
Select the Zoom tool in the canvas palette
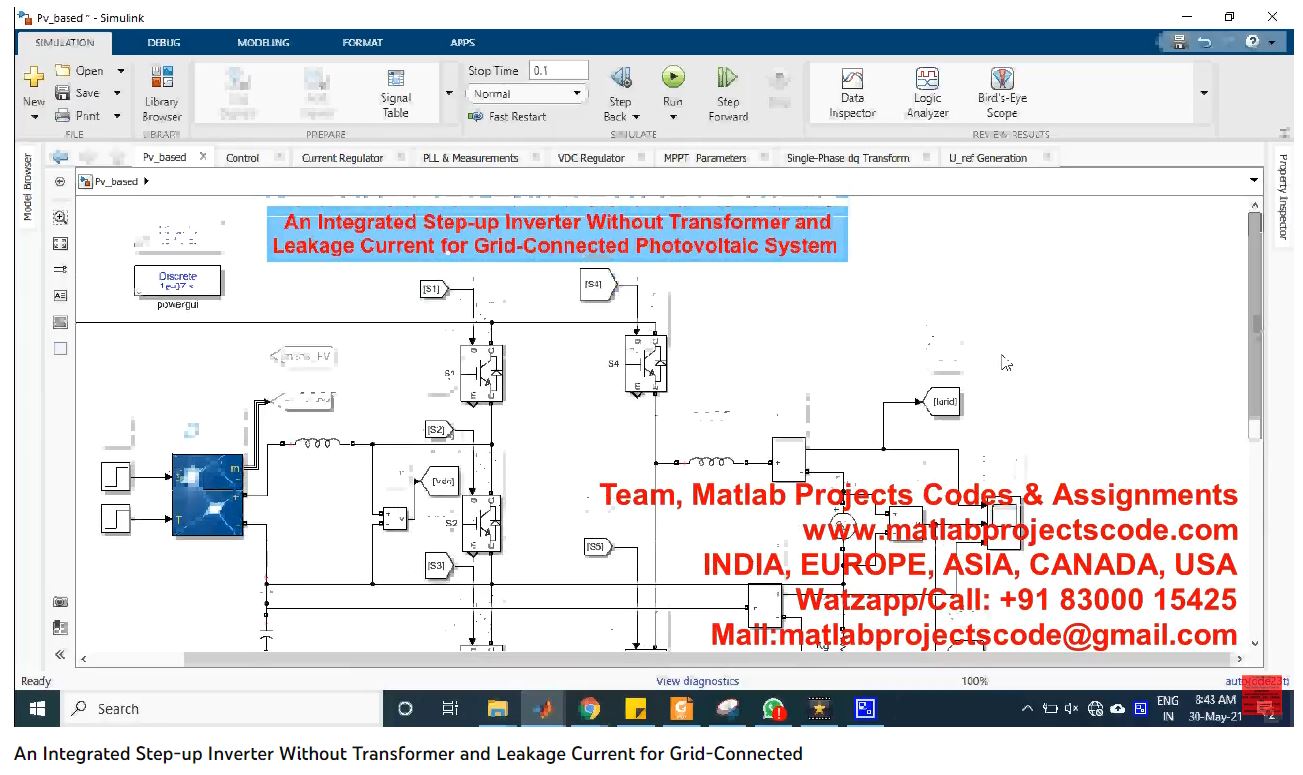tap(60, 217)
